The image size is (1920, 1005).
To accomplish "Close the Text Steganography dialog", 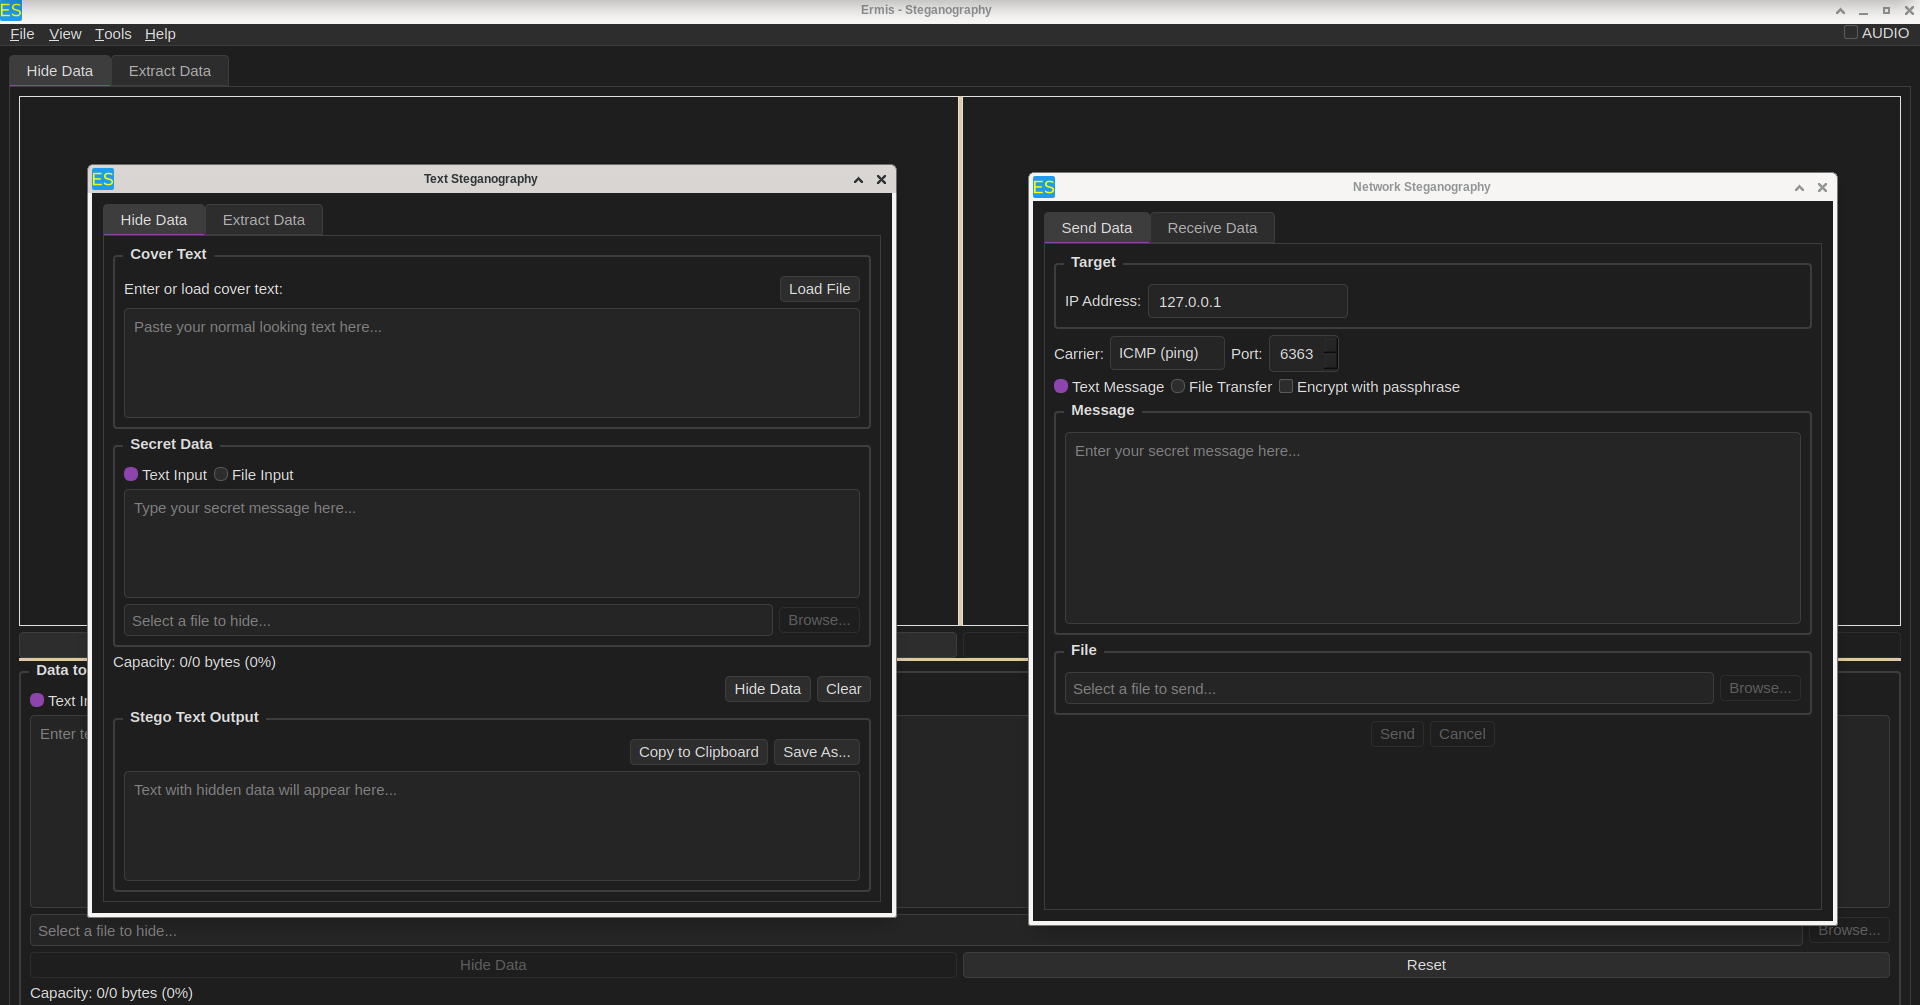I will point(881,180).
